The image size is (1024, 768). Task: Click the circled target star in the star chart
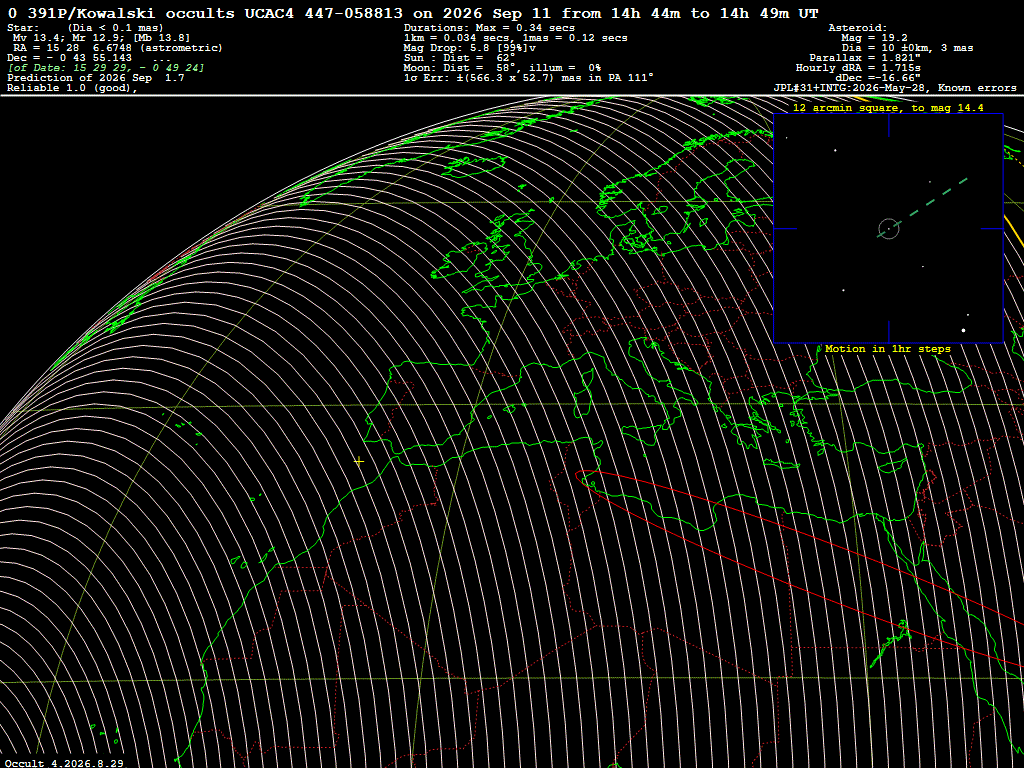tap(888, 229)
